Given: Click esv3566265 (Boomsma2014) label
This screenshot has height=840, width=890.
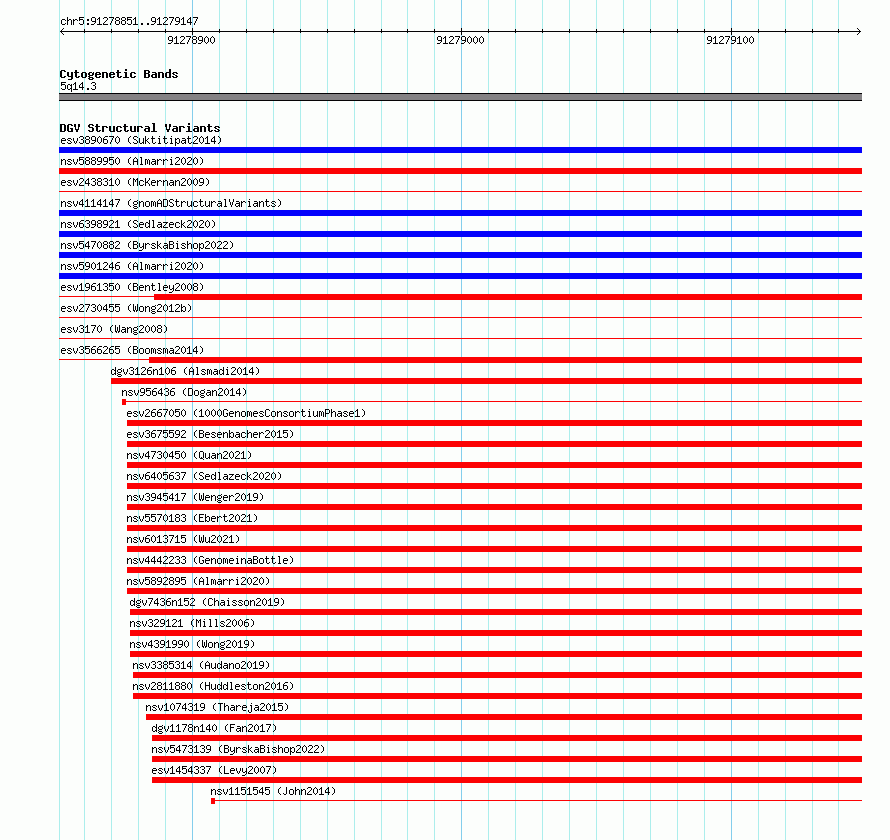Looking at the screenshot, I should pos(132,350).
